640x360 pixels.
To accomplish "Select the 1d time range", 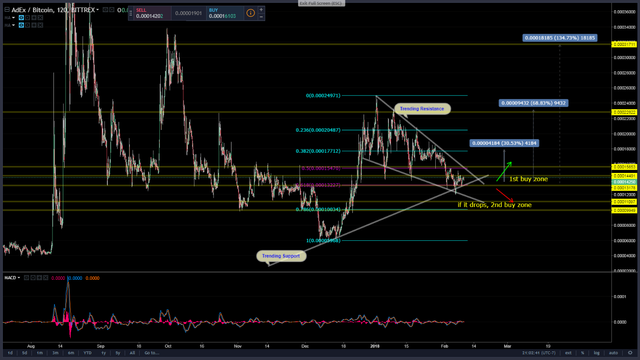I will (x=10, y=353).
